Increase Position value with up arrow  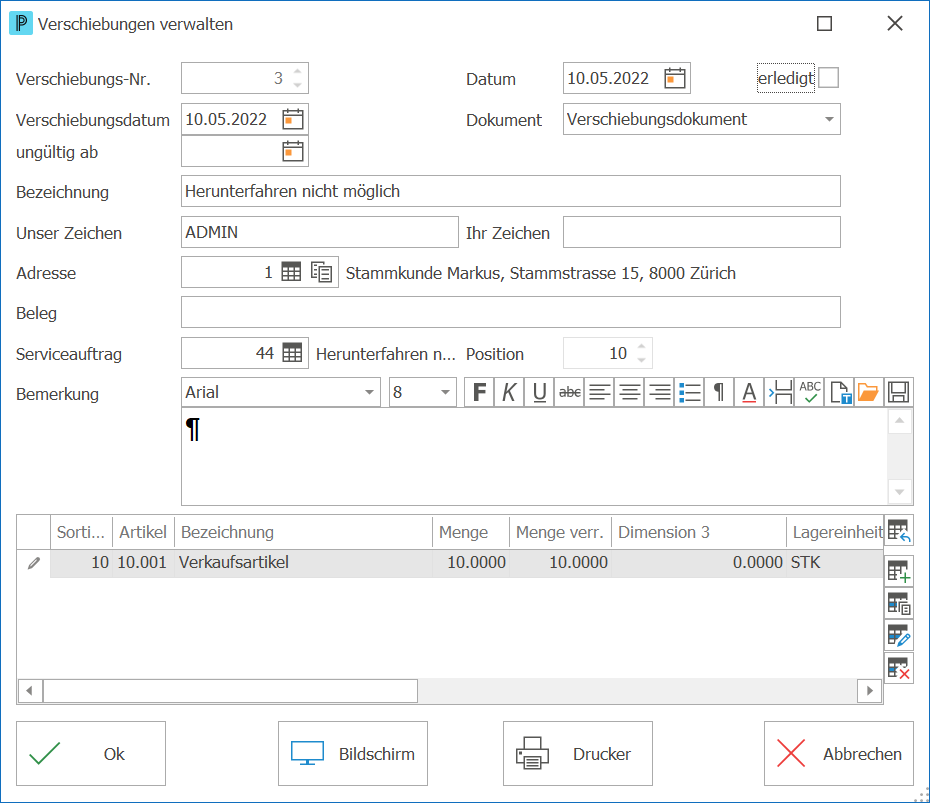(x=642, y=346)
